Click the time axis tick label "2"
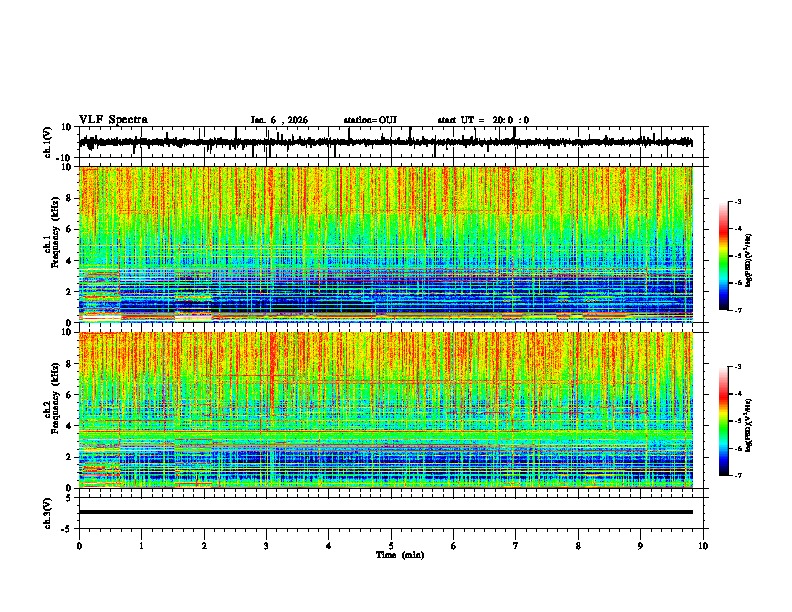 [x=204, y=546]
